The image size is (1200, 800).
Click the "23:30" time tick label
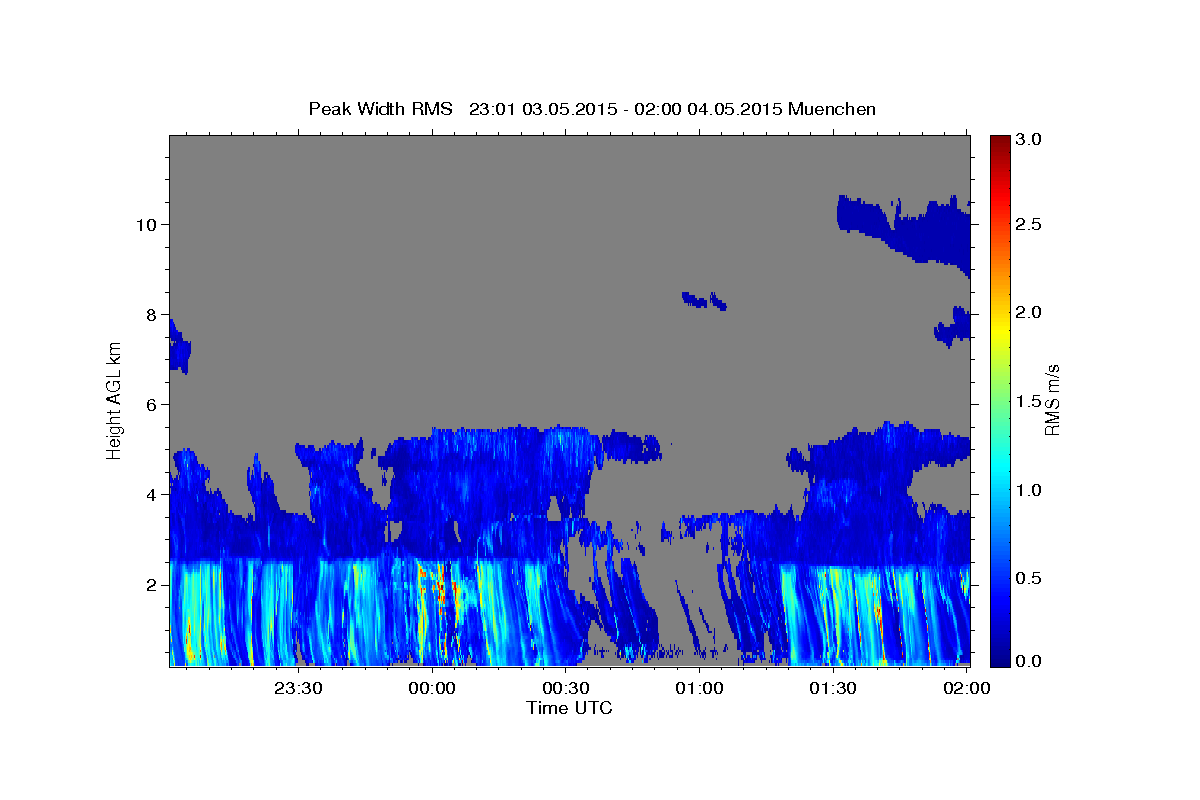299,689
